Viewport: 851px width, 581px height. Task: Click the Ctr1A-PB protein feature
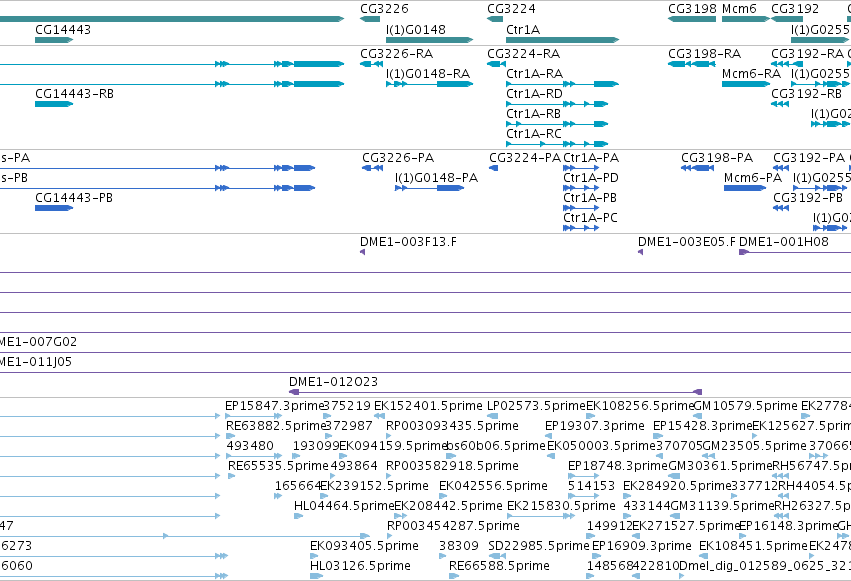(x=581, y=208)
